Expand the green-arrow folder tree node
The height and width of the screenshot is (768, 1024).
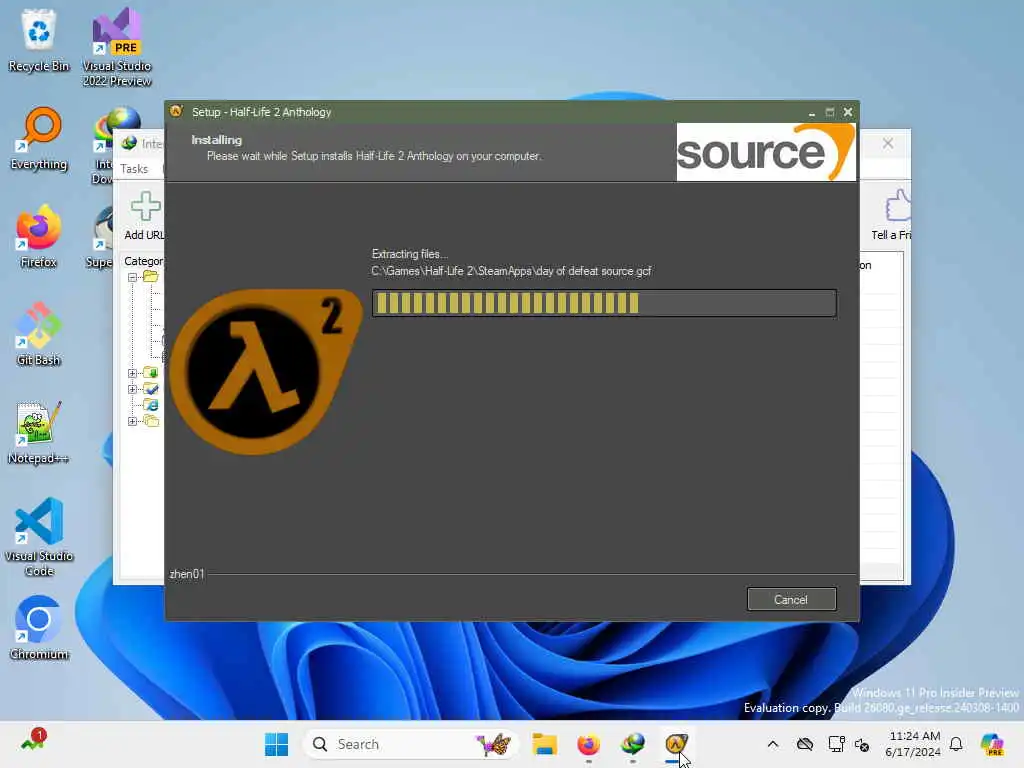click(133, 374)
